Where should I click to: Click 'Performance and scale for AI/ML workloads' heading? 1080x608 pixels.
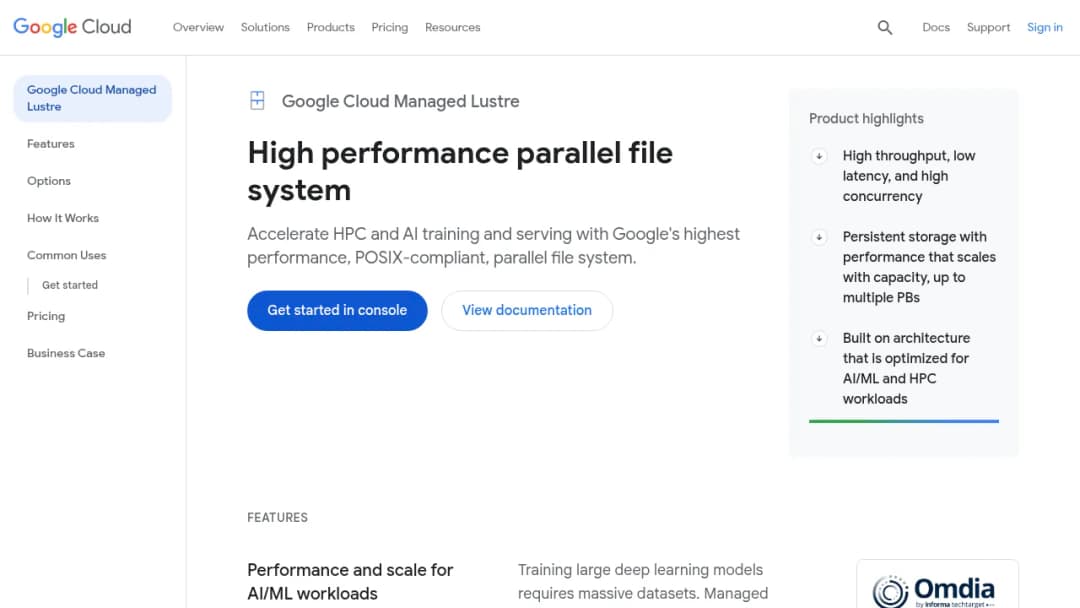coord(350,582)
